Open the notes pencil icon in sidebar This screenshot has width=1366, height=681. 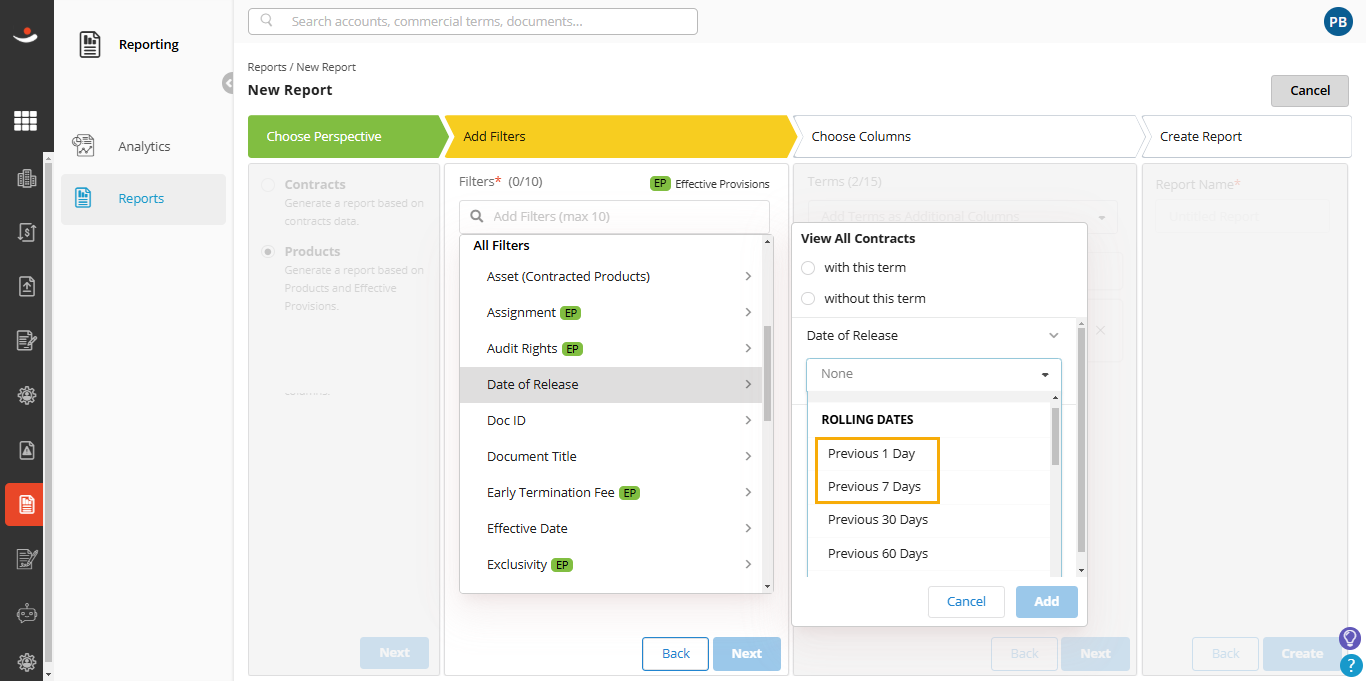coord(26,559)
